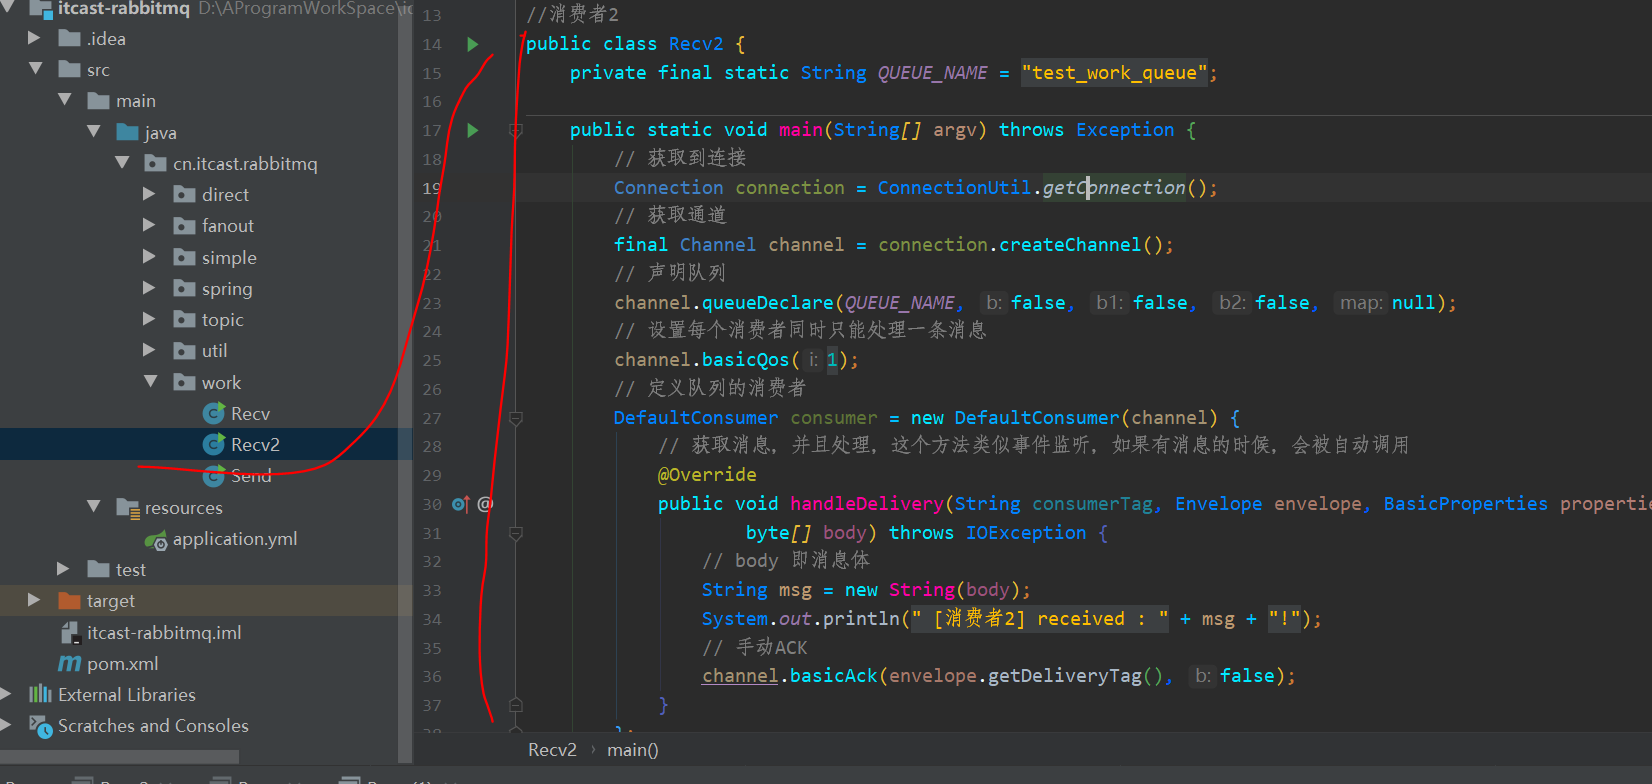The height and width of the screenshot is (784, 1652).
Task: Click the override gutter icon at line 30
Action: click(x=461, y=504)
